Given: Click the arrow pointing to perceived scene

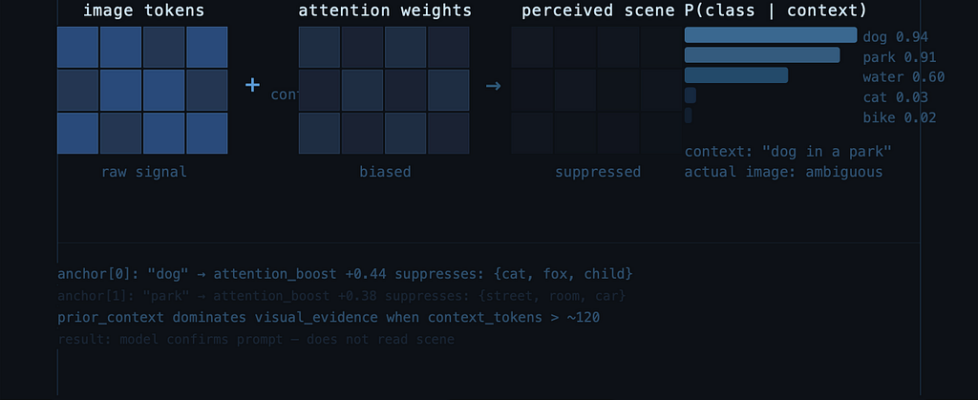Looking at the screenshot, I should click(x=493, y=86).
